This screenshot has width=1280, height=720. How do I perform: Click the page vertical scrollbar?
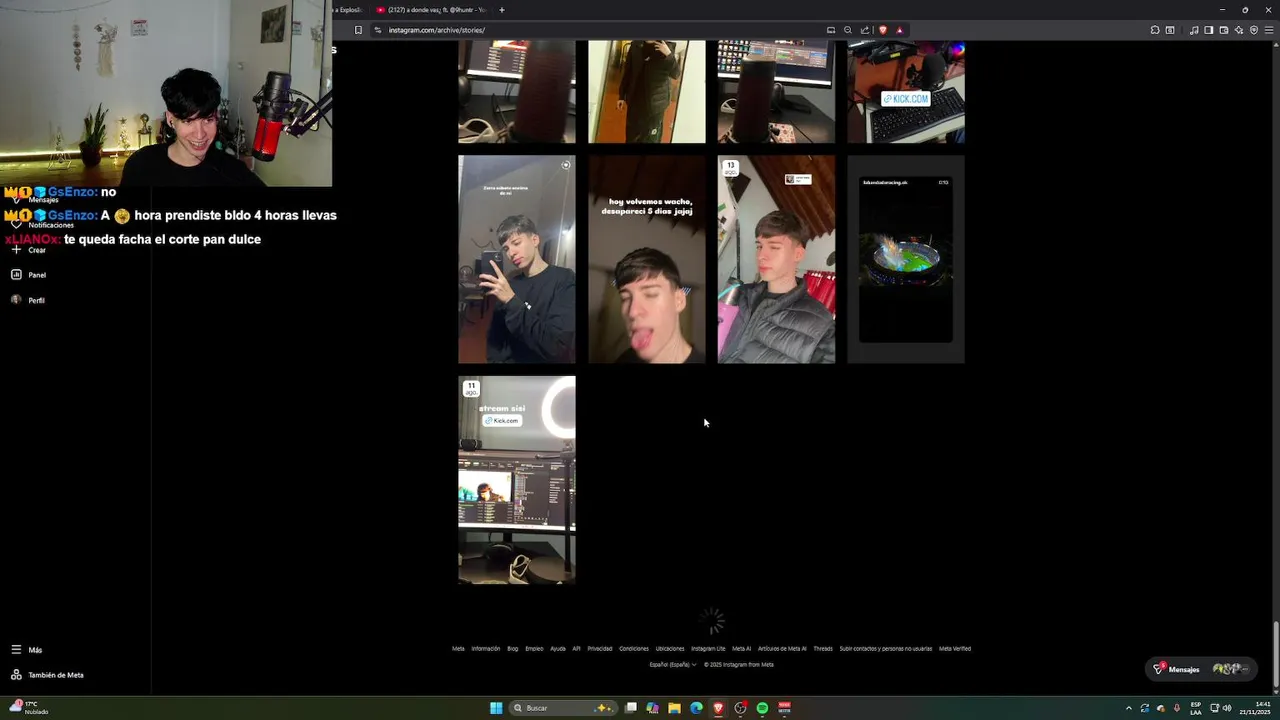(1275, 656)
